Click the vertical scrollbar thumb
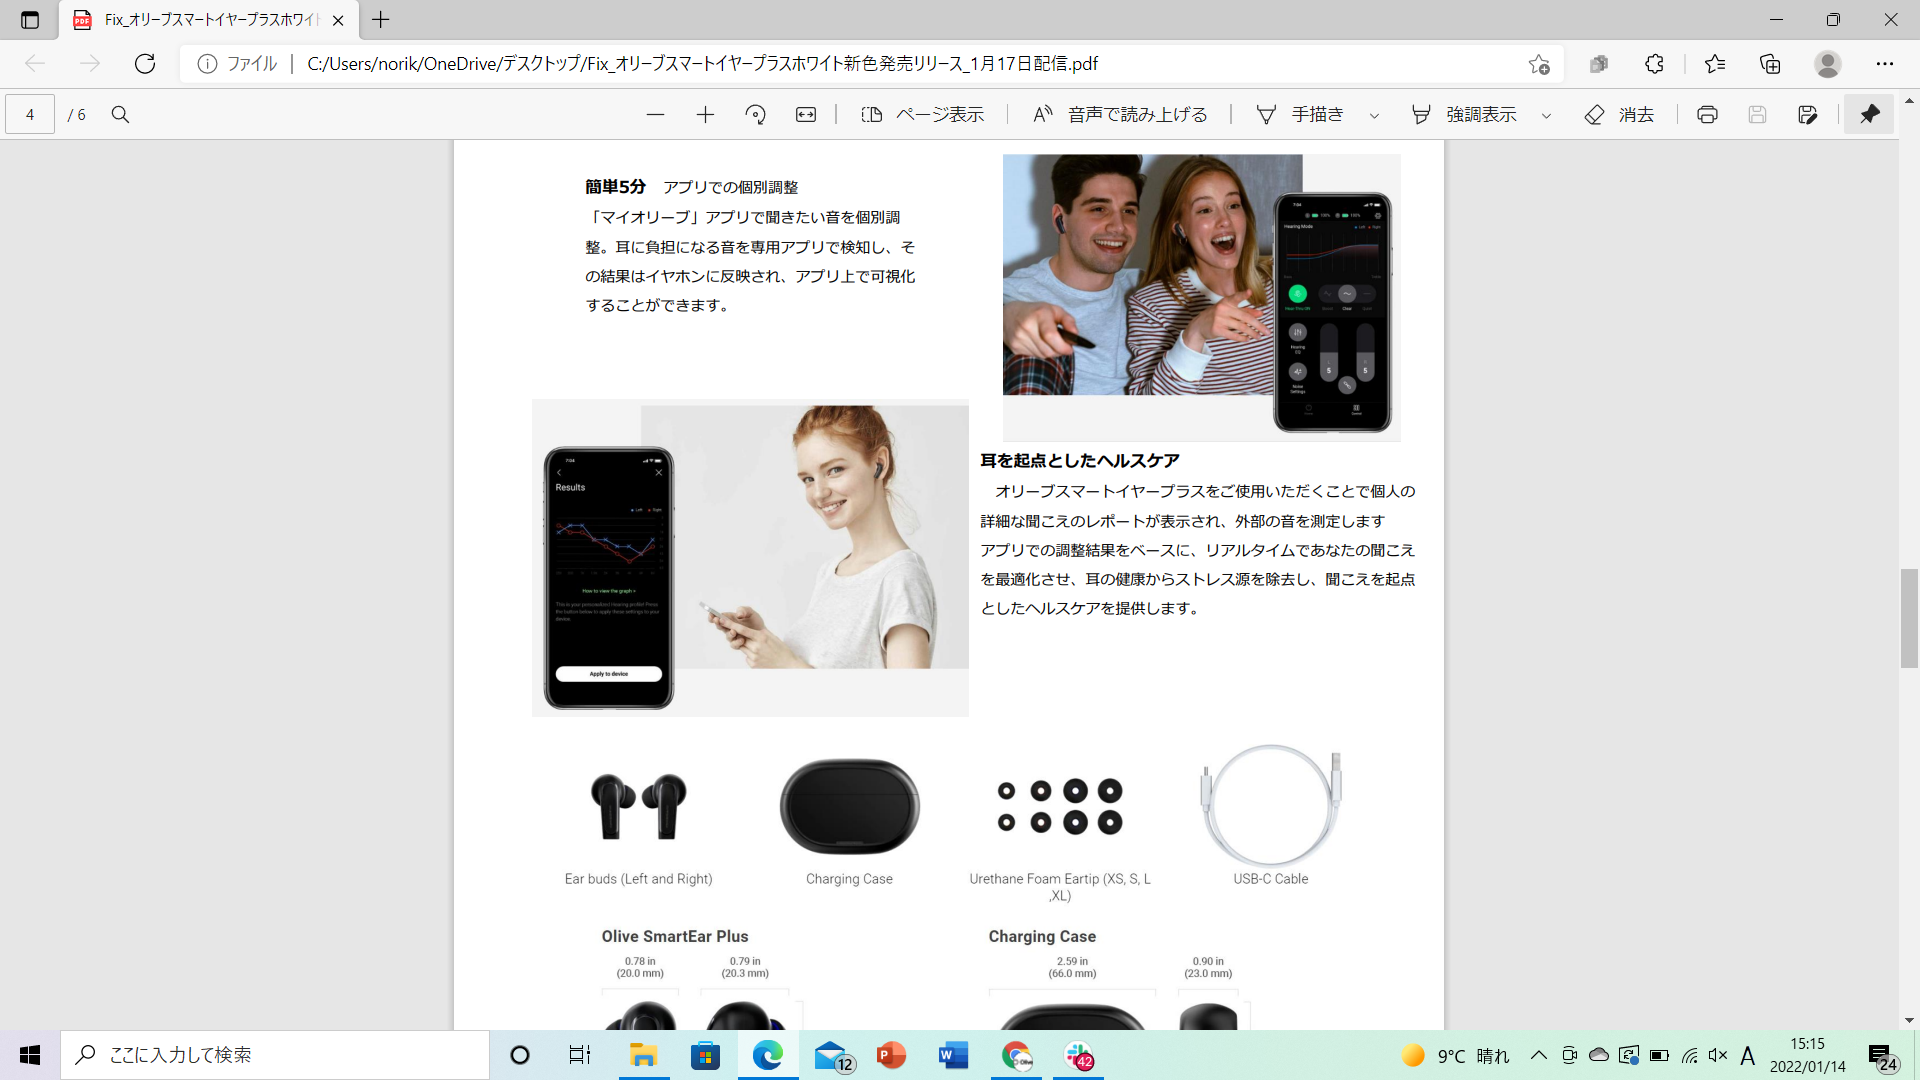The height and width of the screenshot is (1080, 1920). tap(1909, 618)
